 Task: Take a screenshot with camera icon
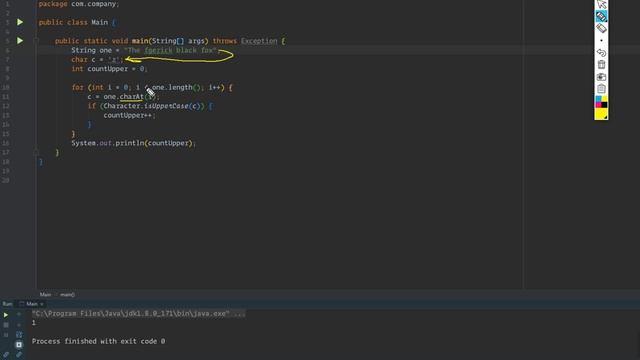pos(601,77)
